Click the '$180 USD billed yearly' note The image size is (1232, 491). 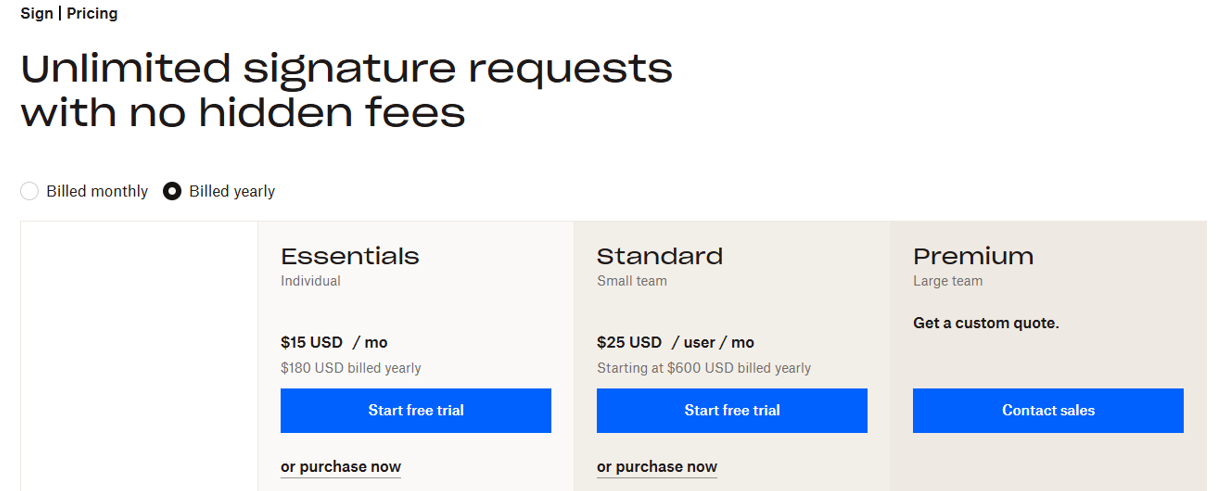click(x=350, y=368)
